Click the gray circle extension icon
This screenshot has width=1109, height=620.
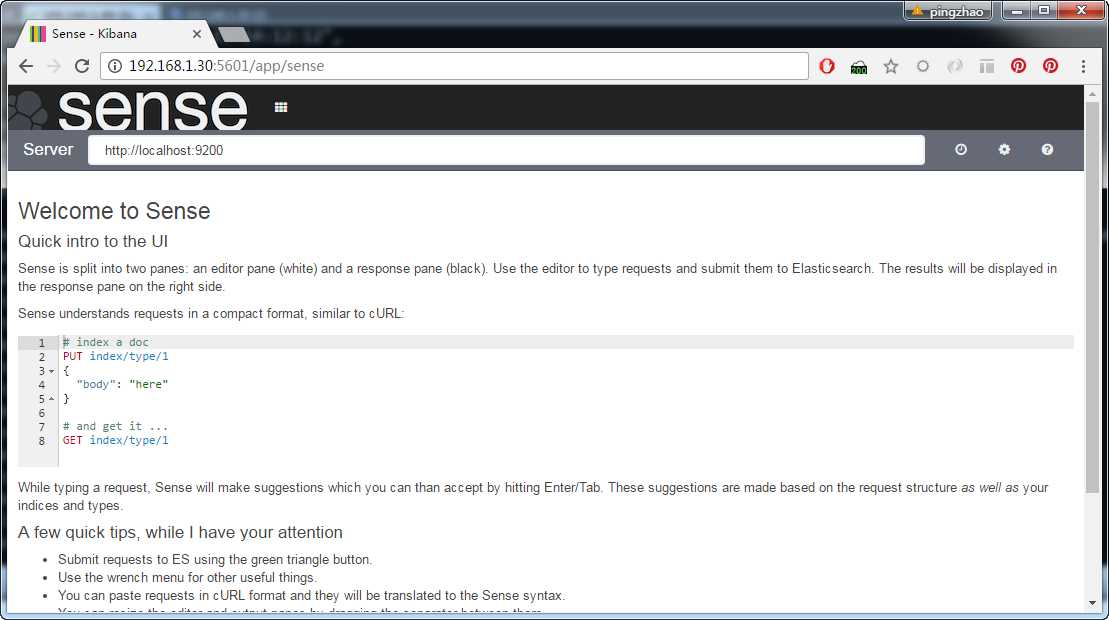(x=922, y=66)
